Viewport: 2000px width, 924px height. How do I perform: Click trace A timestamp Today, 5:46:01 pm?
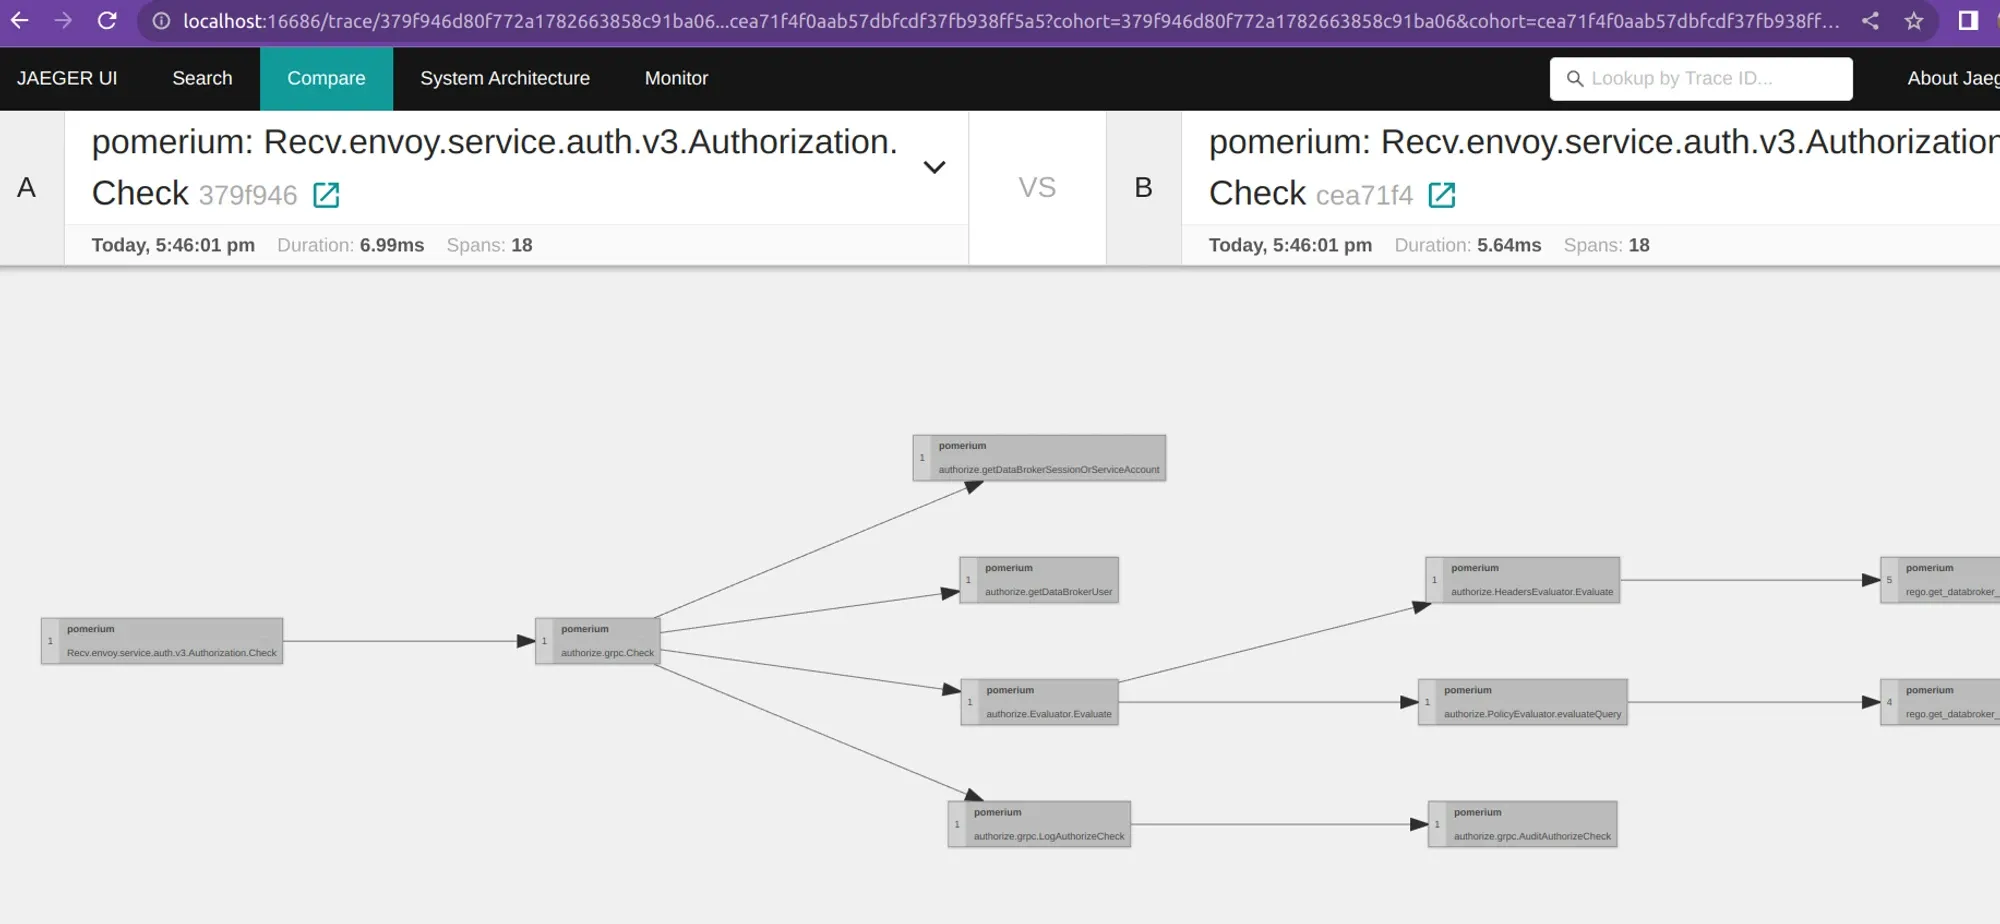point(173,245)
